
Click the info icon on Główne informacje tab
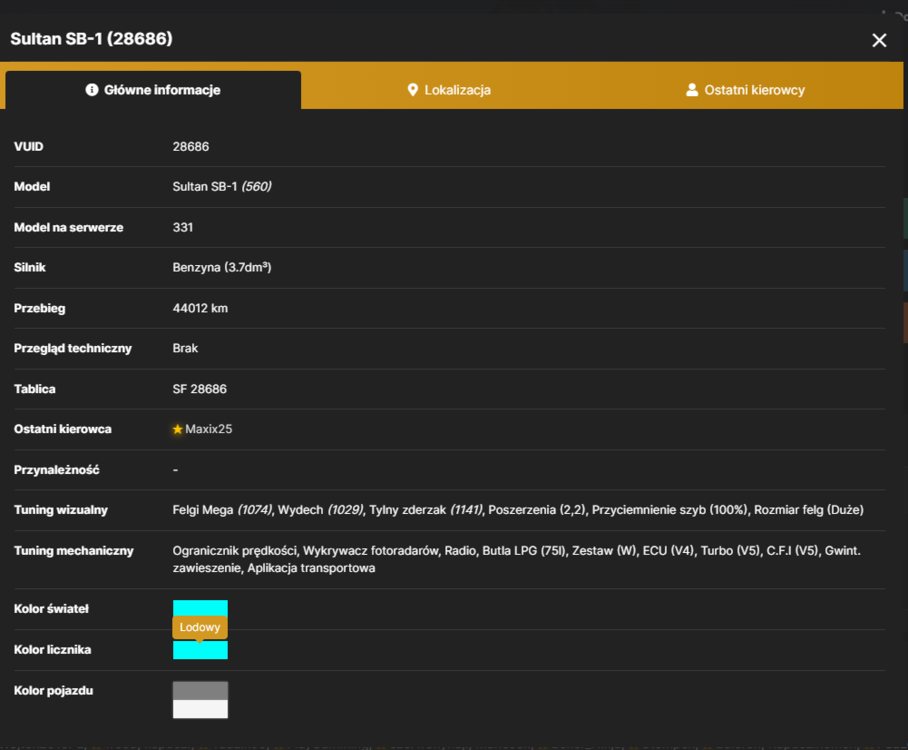coord(91,90)
